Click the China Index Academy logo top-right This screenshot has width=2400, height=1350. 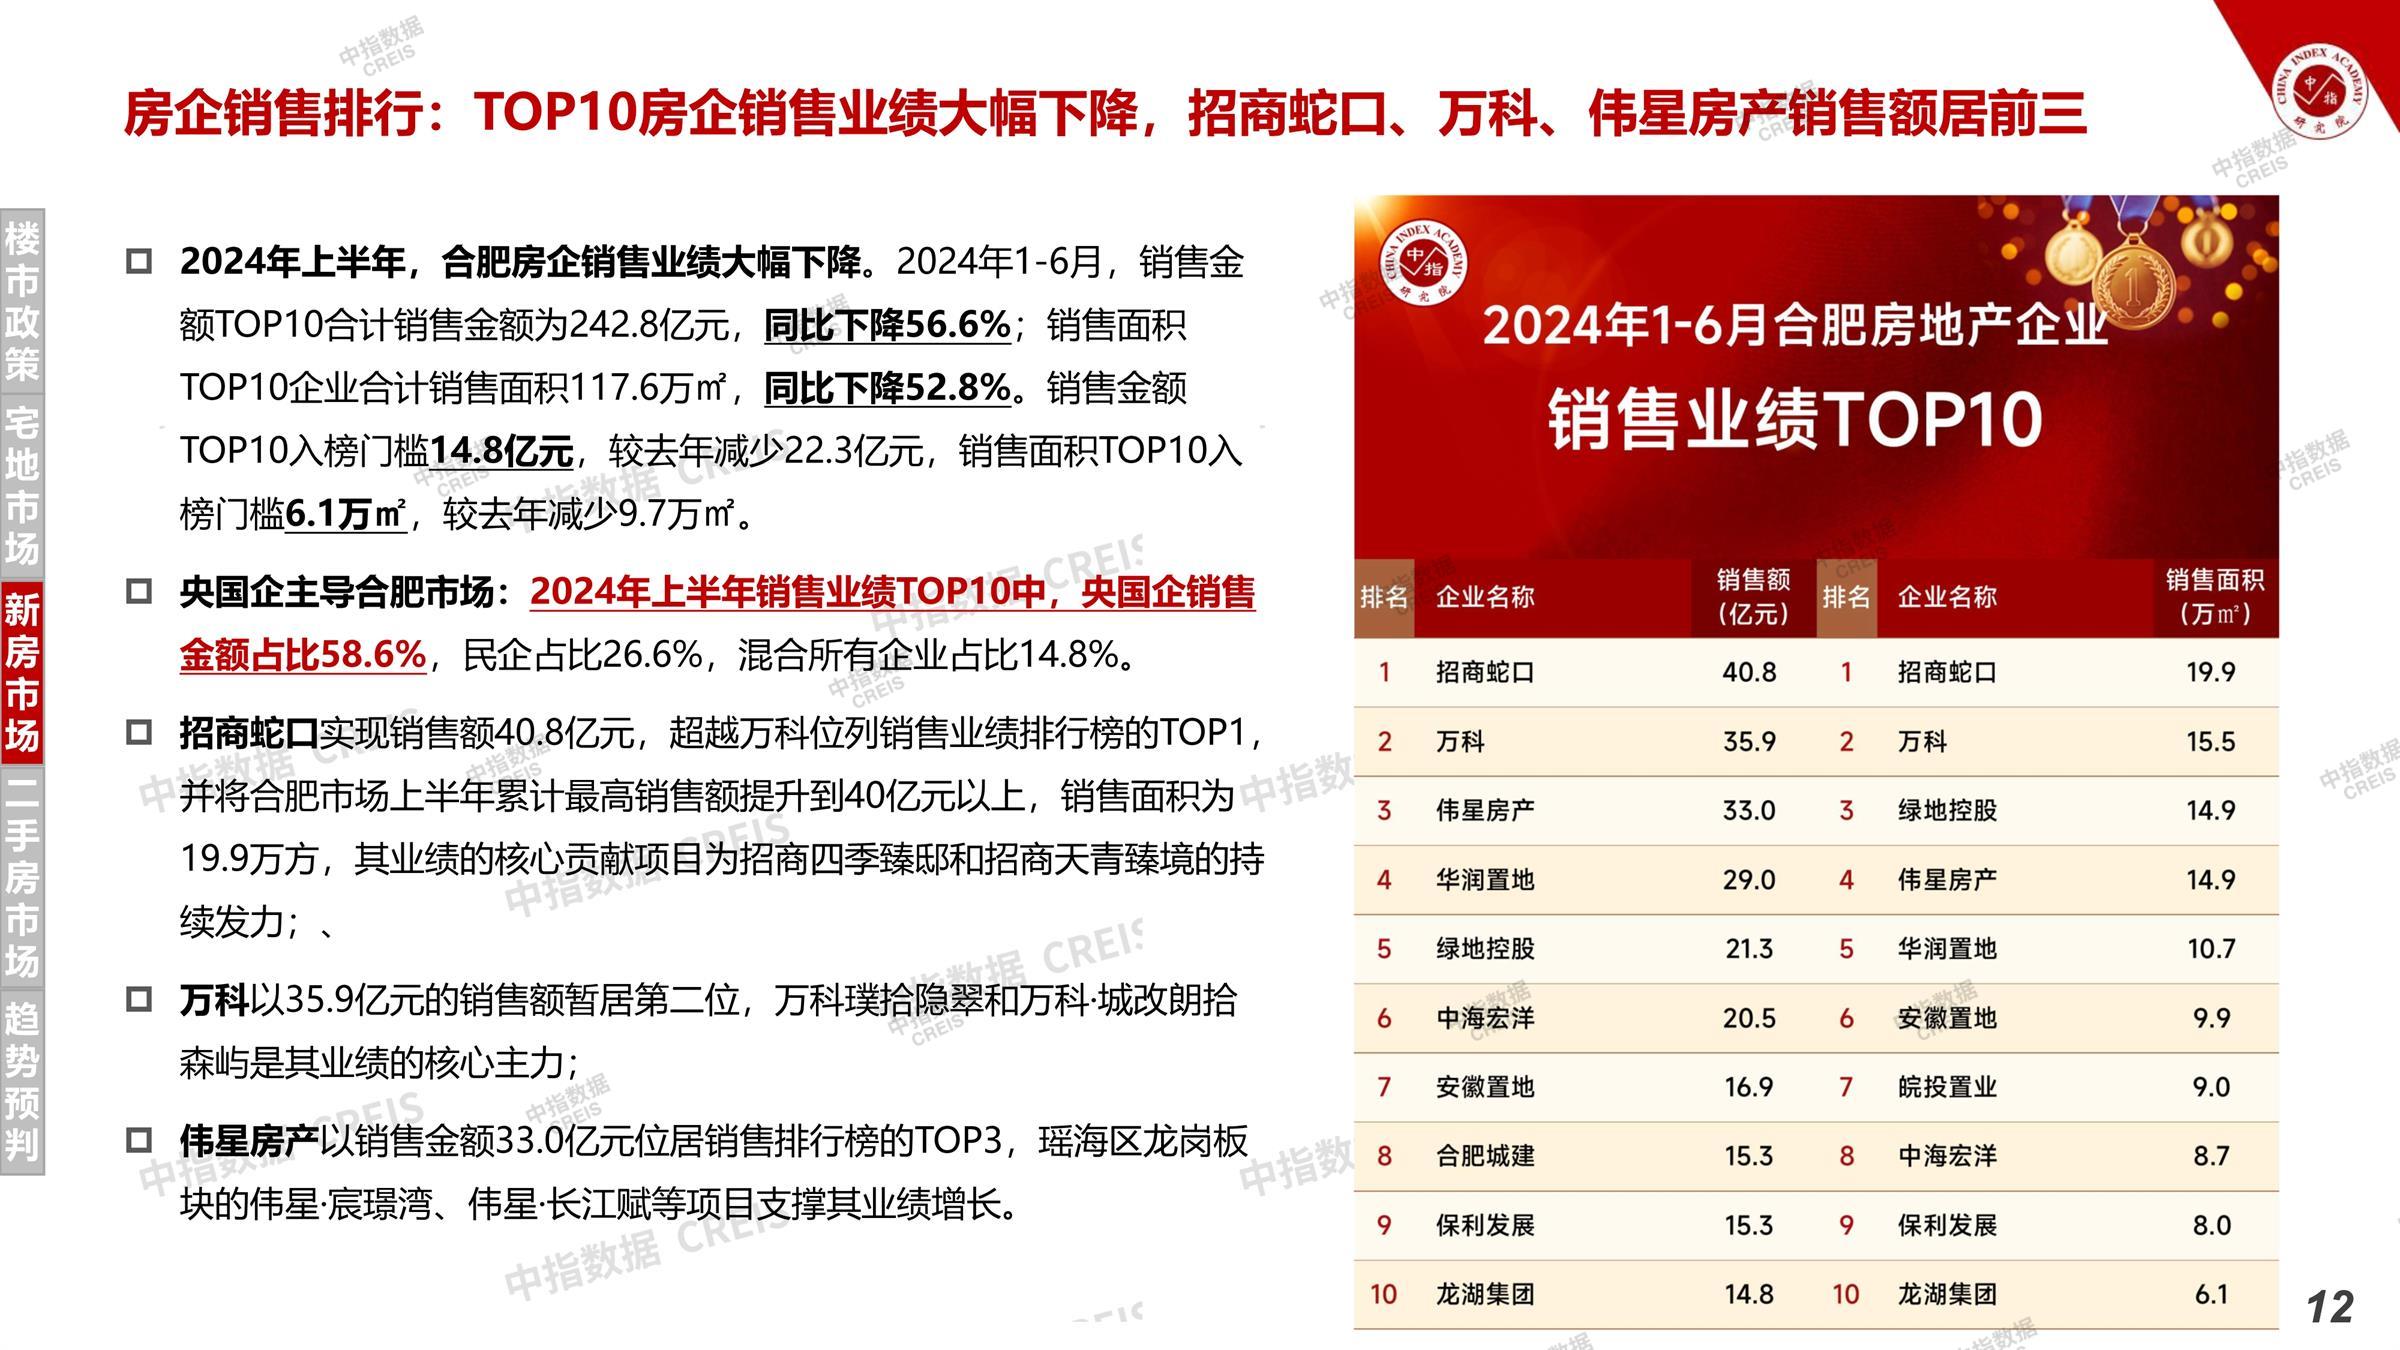tap(2319, 92)
